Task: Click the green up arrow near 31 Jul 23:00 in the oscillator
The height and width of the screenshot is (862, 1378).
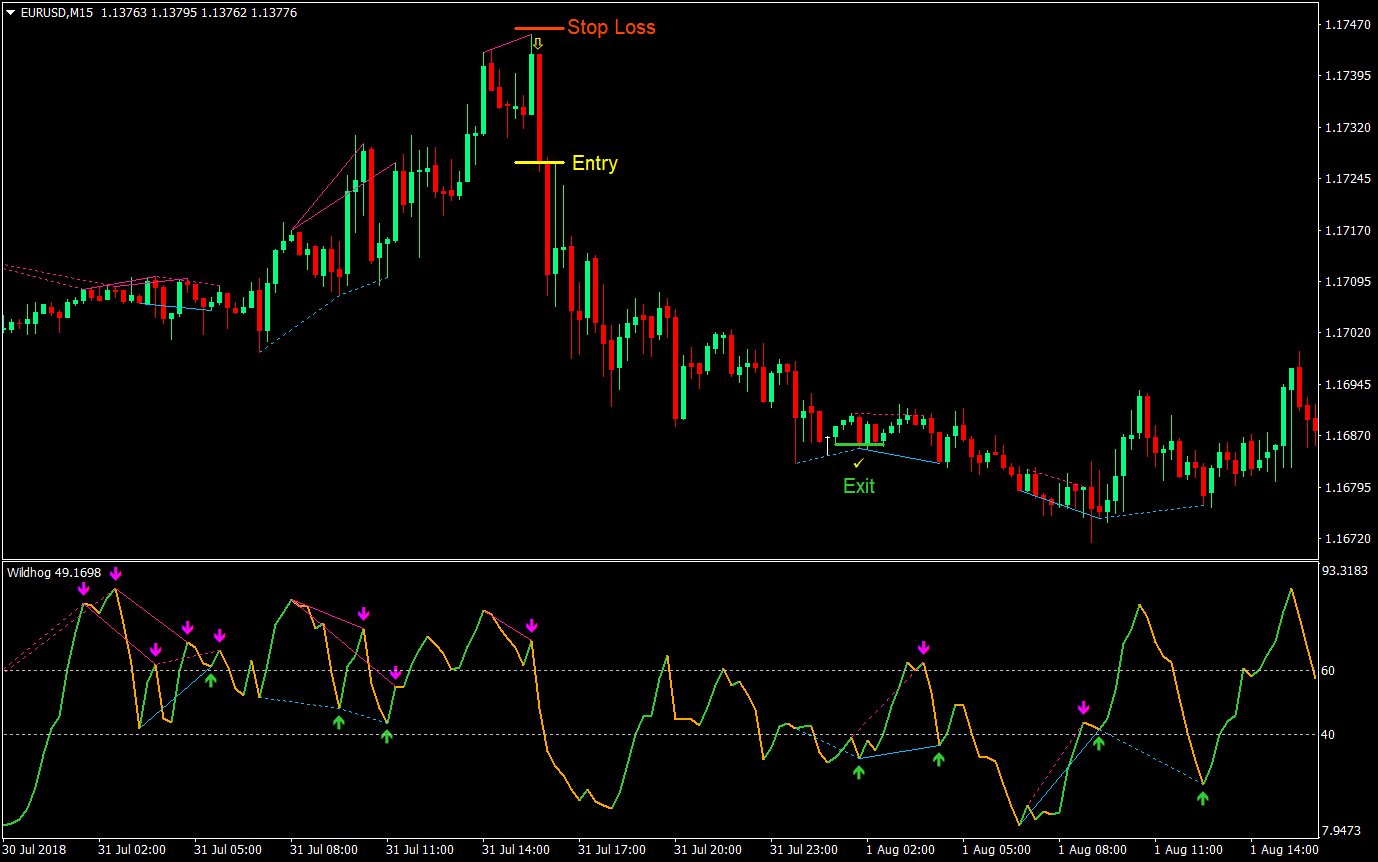Action: point(858,770)
